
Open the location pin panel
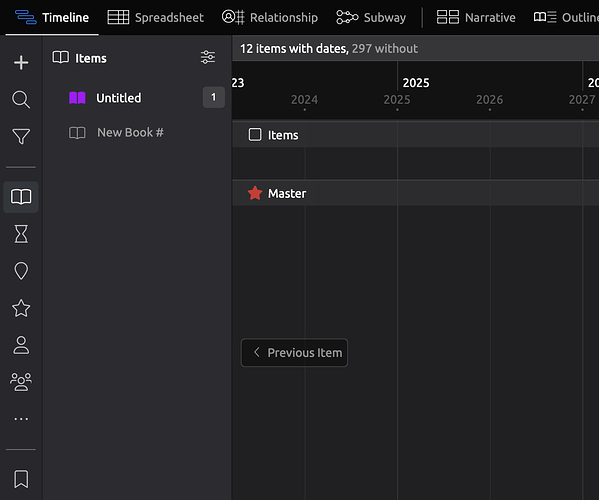coord(21,271)
